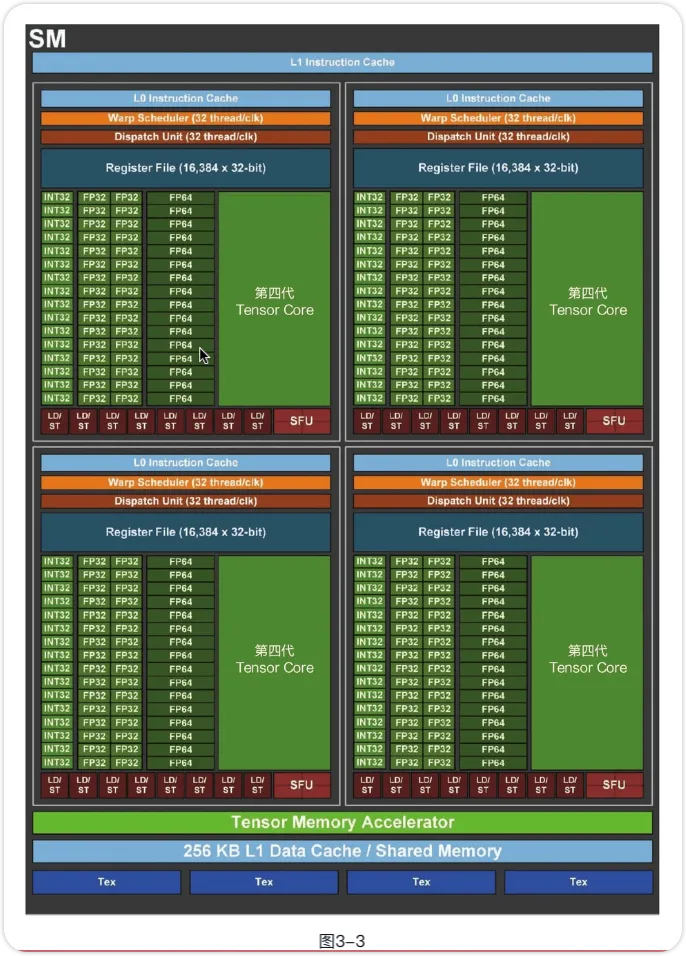Click the Tensor Memory Accelerator bar
Screen dimensions: 686x956
342,822
